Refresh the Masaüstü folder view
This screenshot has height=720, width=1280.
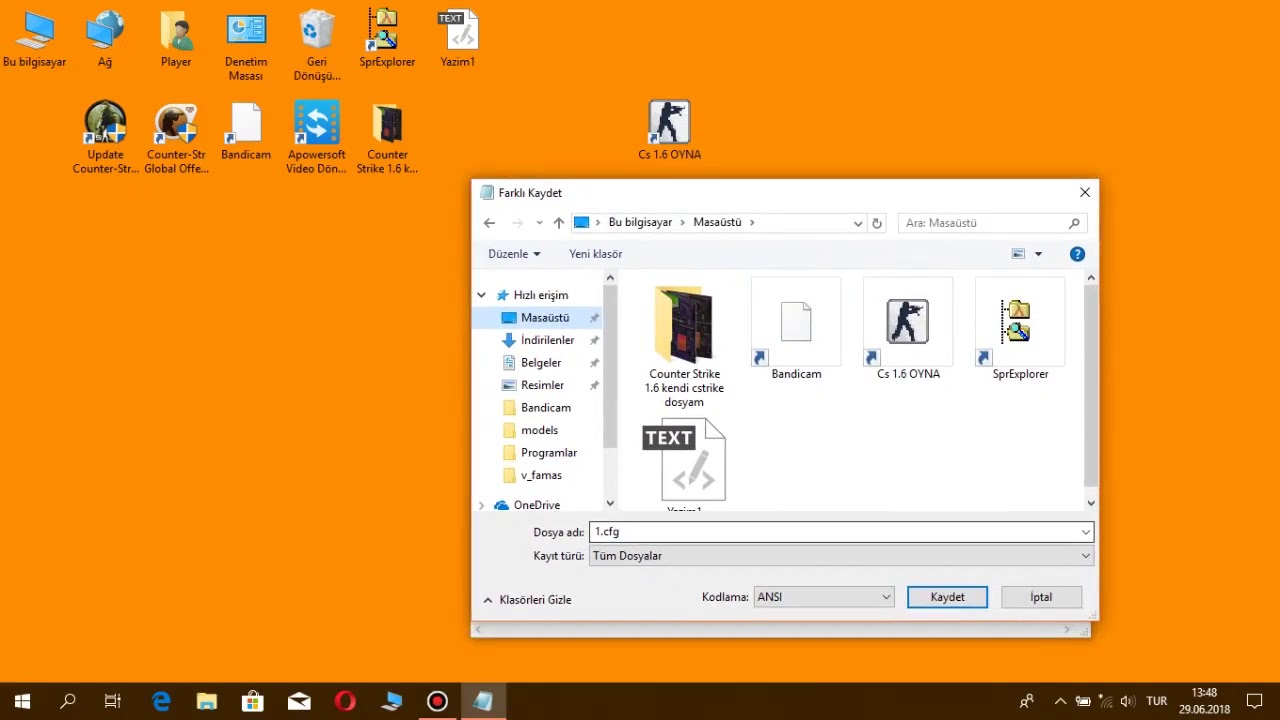point(877,223)
